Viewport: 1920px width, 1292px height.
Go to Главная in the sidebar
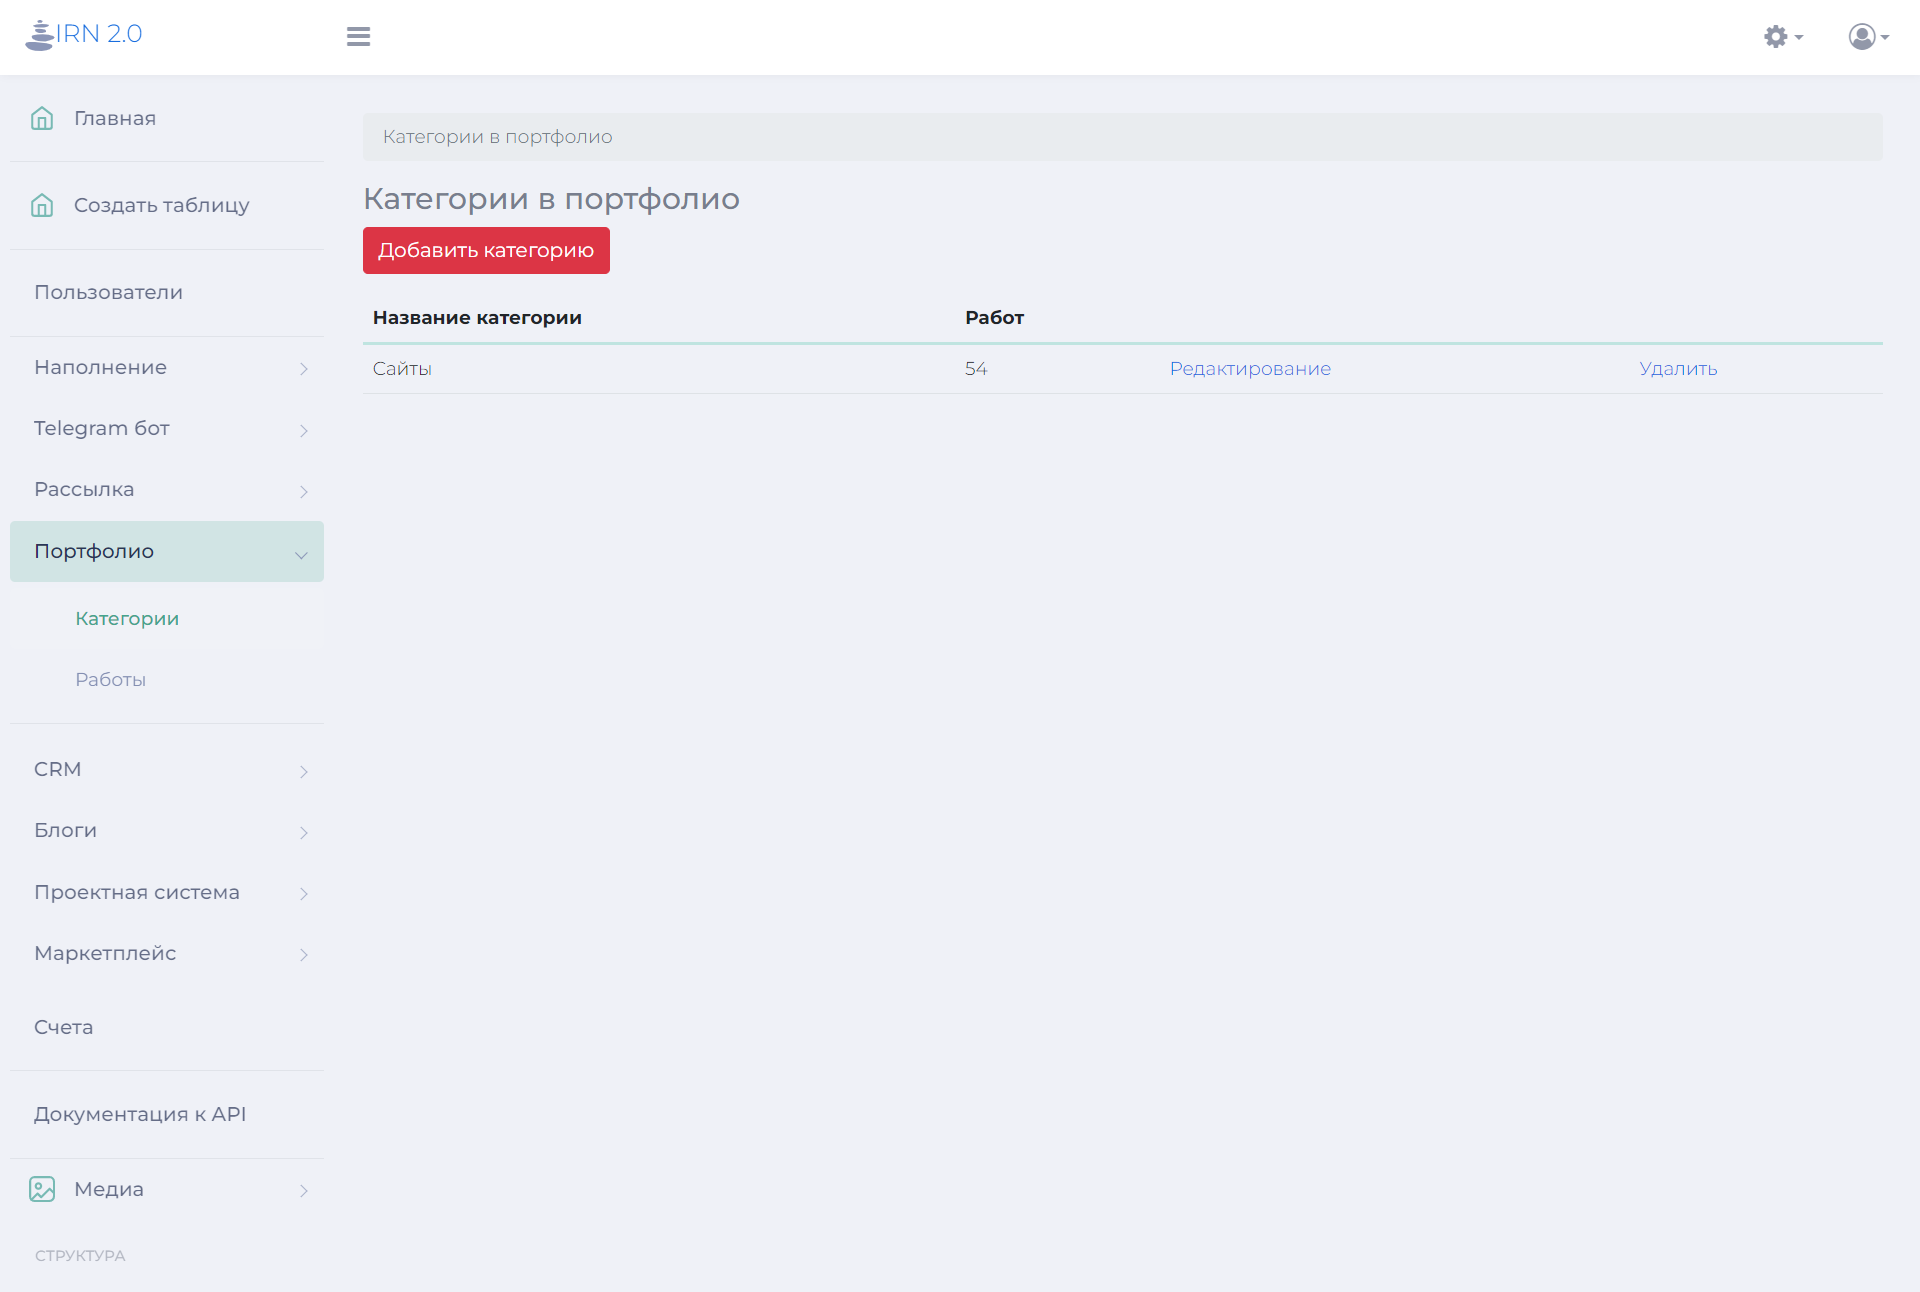coord(167,118)
